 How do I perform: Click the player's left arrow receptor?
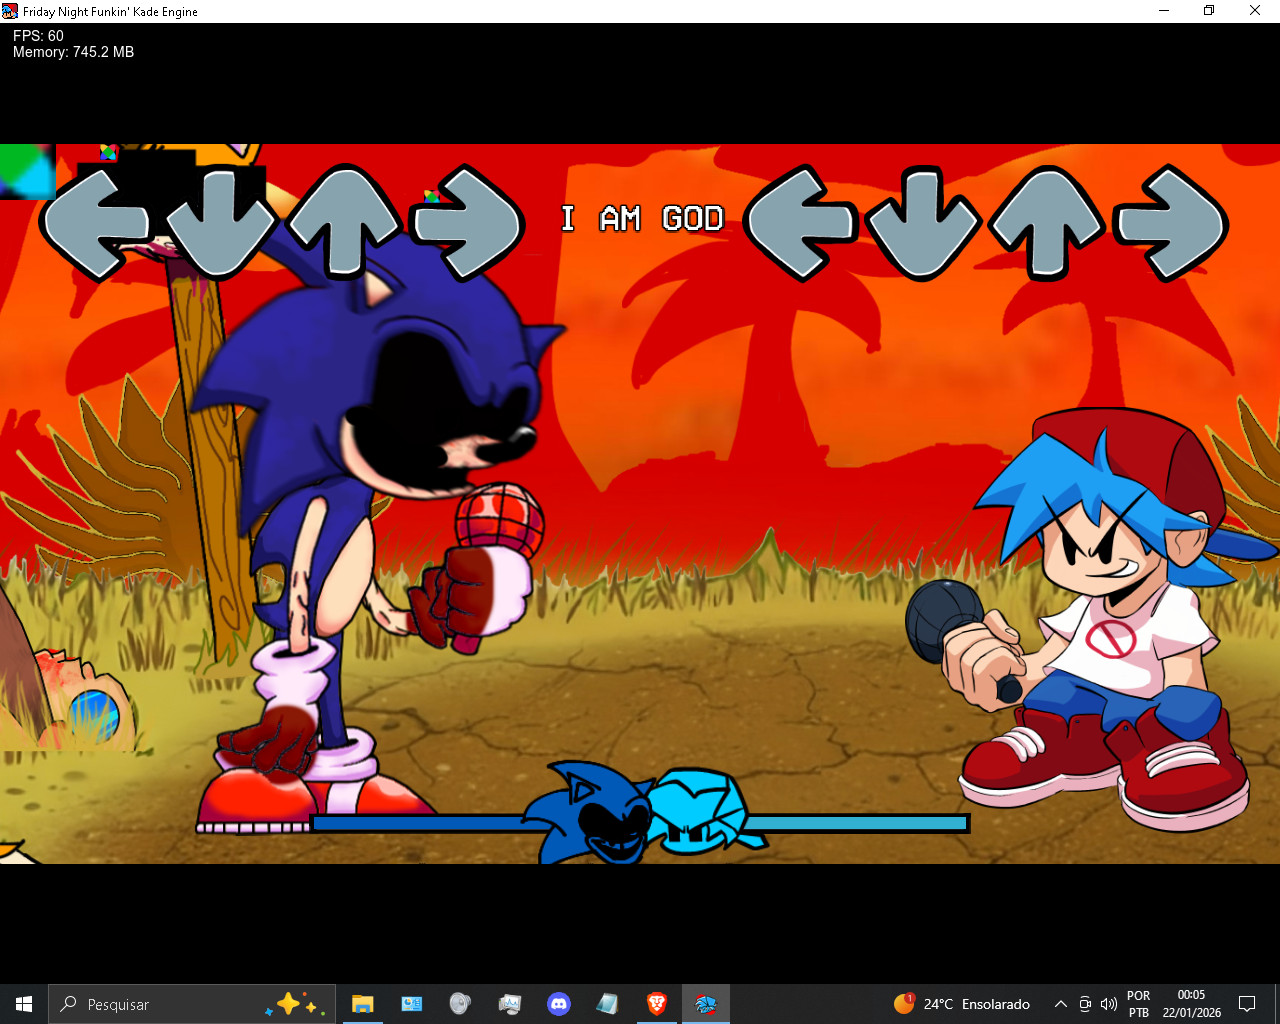(801, 222)
